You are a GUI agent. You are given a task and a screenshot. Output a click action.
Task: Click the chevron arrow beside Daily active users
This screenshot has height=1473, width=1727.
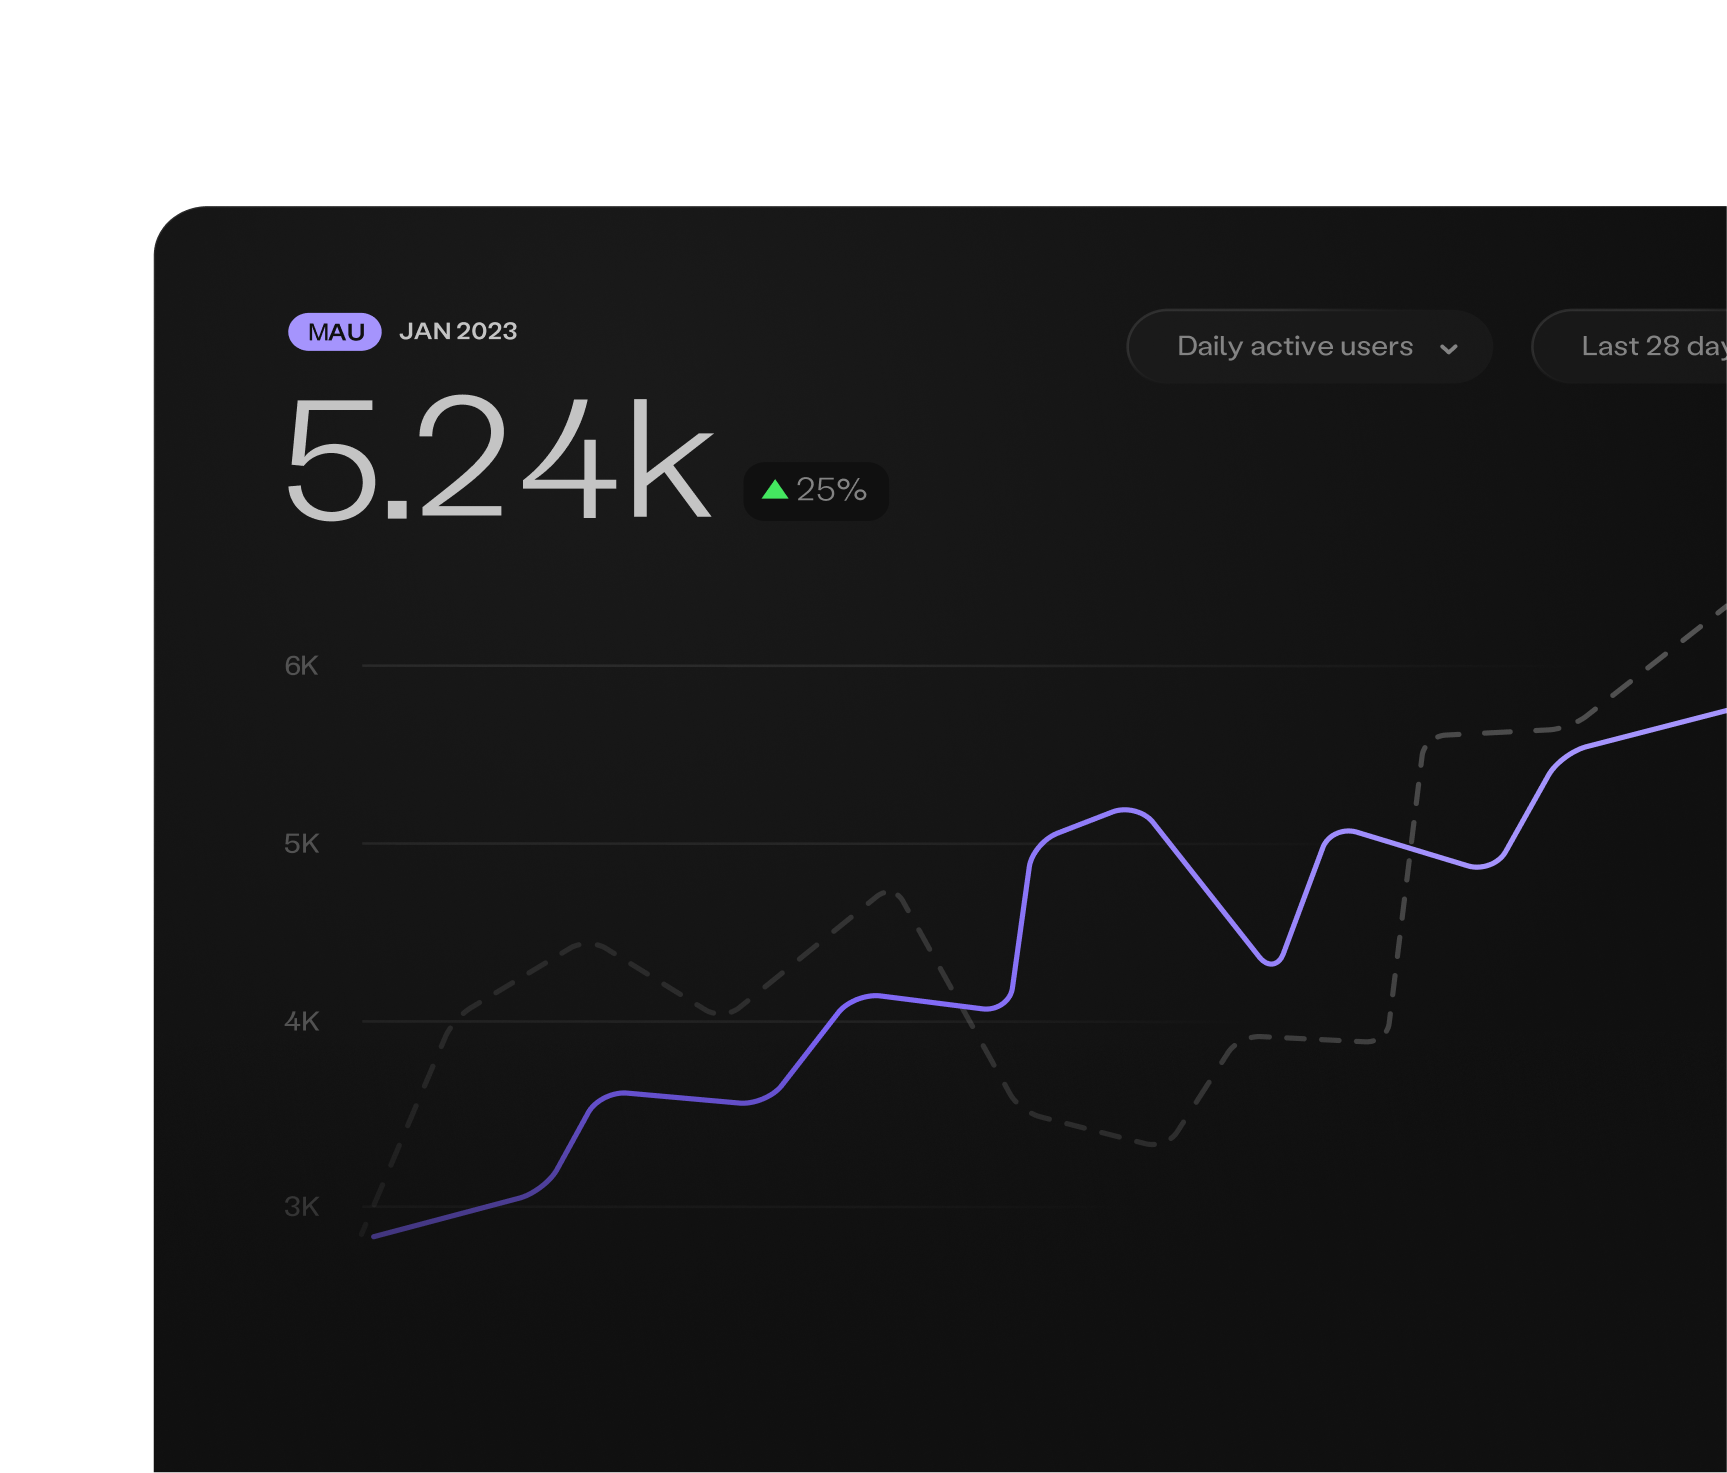click(x=1448, y=348)
